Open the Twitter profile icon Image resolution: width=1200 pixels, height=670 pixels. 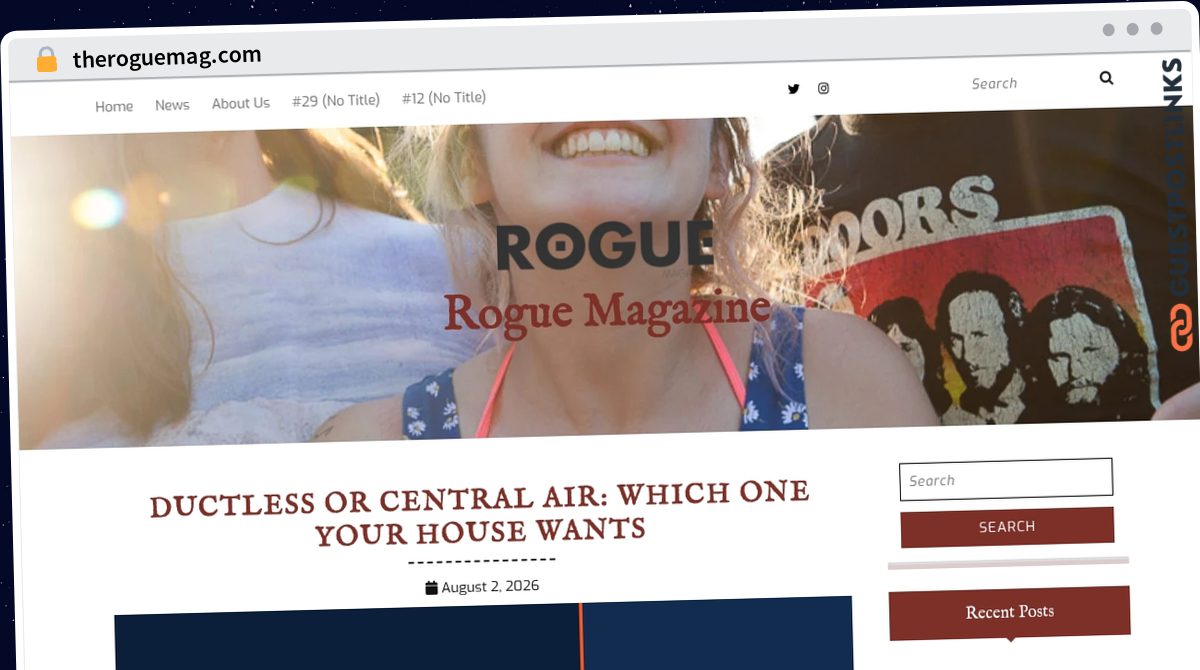[x=793, y=88]
